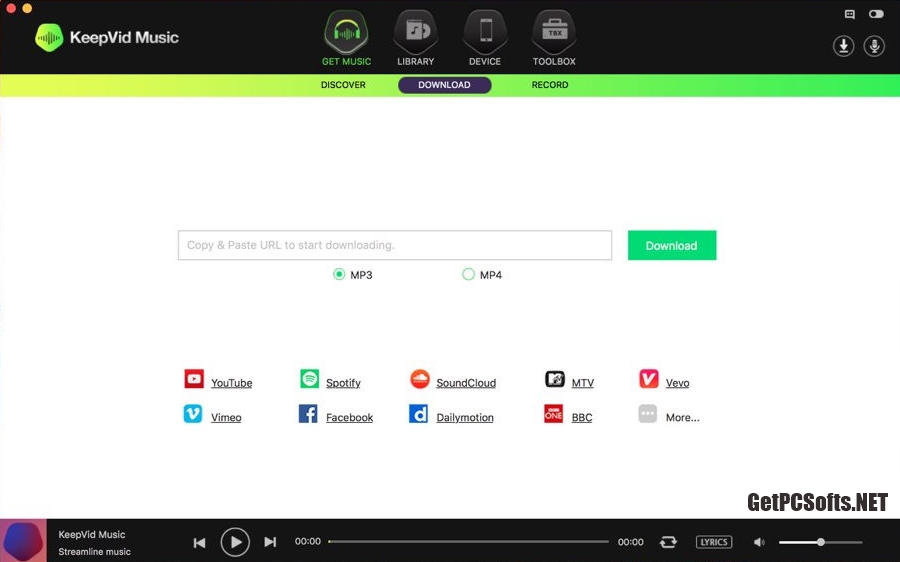Switch to the Record tab
Image resolution: width=900 pixels, height=562 pixels.
[x=550, y=85]
